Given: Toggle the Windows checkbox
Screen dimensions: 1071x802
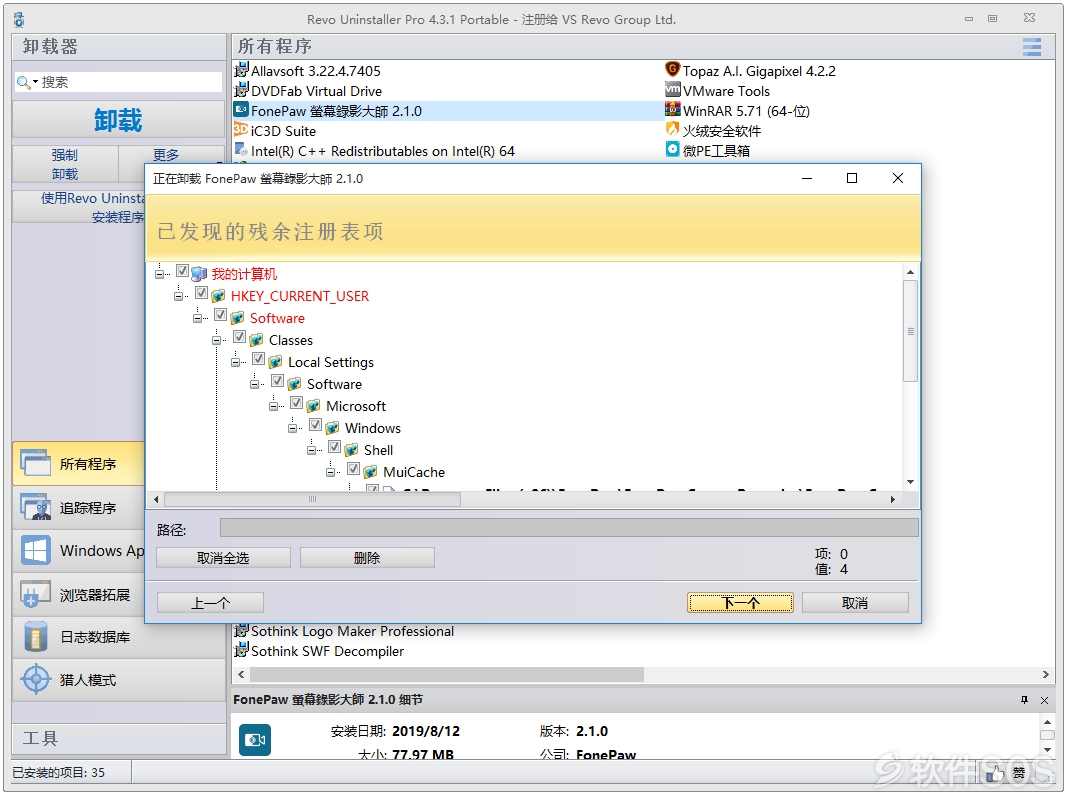Looking at the screenshot, I should pos(316,424).
